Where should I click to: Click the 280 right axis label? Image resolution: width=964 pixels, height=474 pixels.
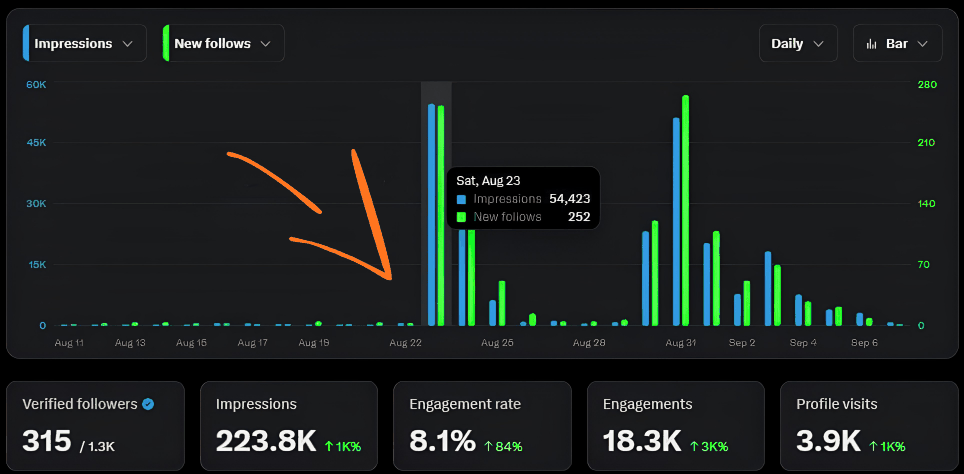point(927,84)
